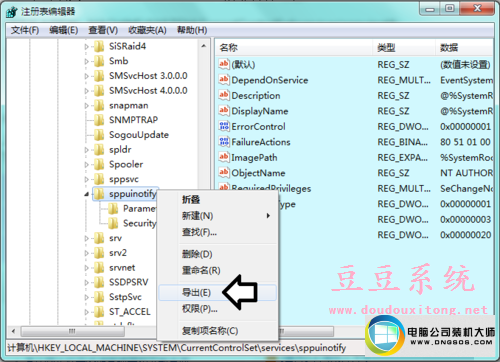Click the tree horizontal scrollbar thumb
500x362 pixels.
[72, 331]
